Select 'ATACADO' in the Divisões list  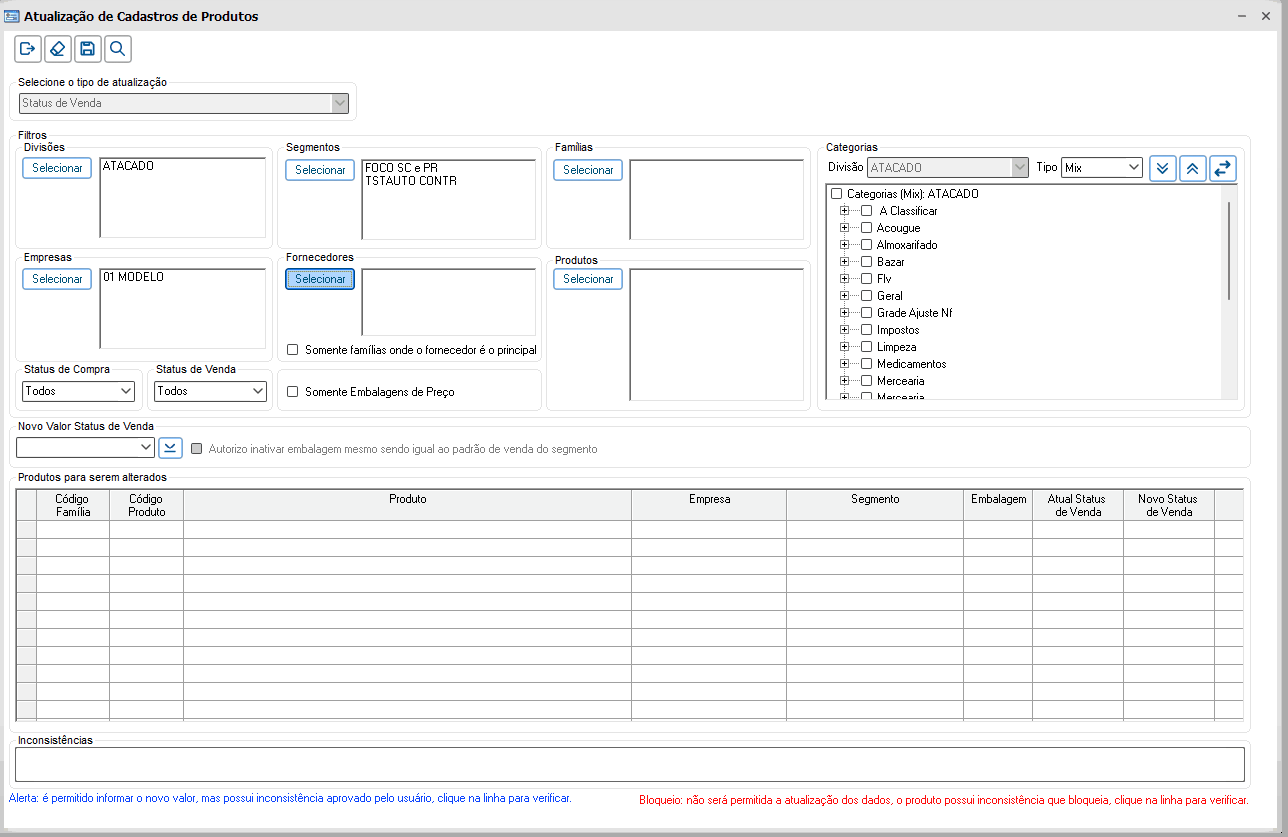128,166
